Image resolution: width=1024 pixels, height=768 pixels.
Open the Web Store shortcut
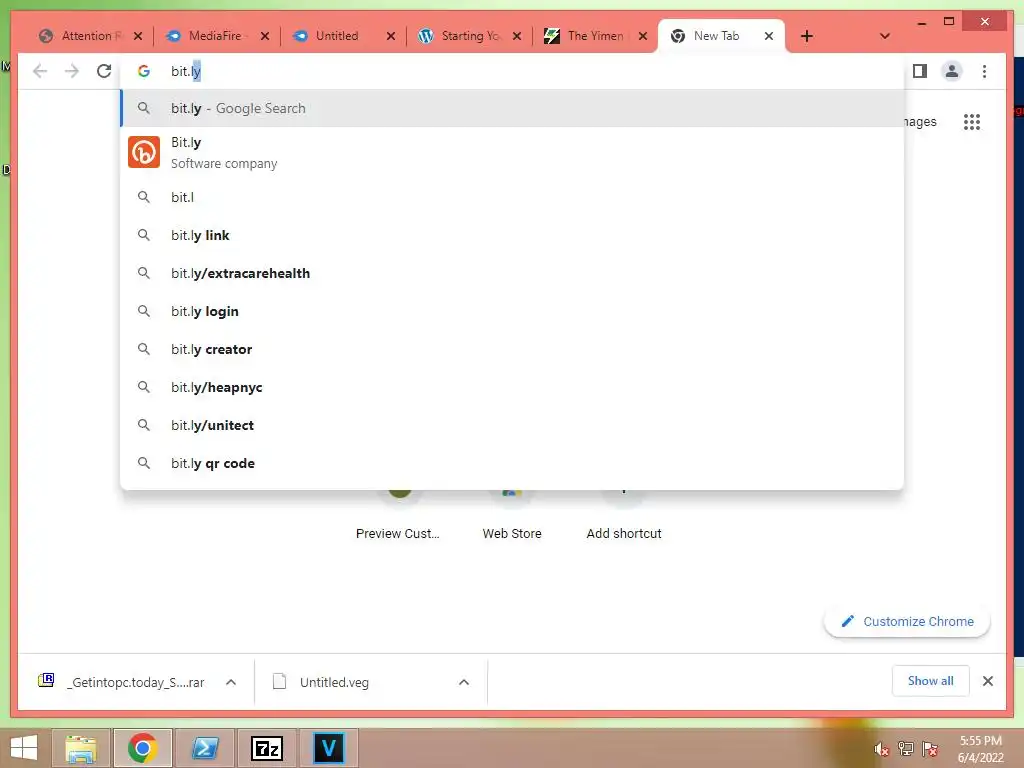[512, 534]
